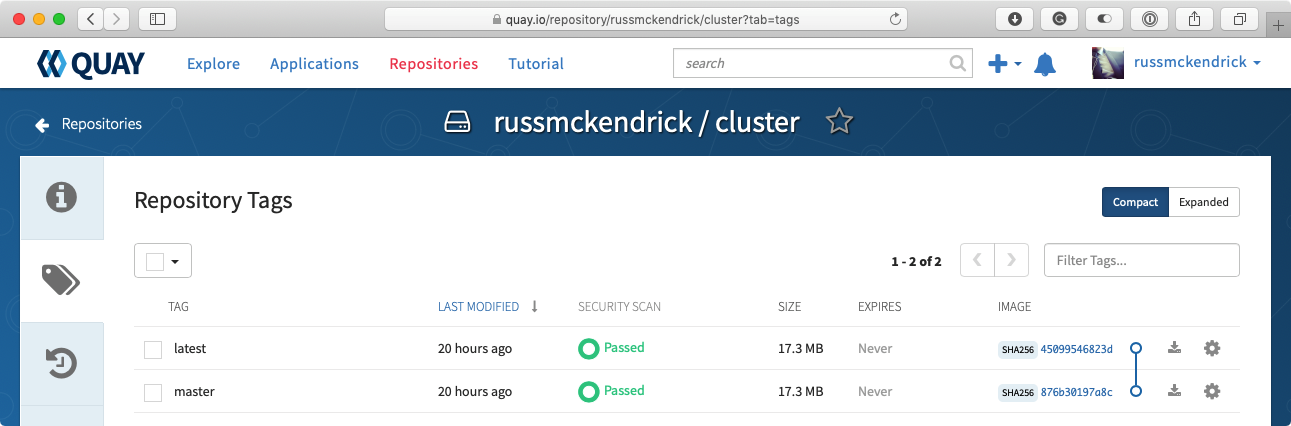Click '17.3 MB' size for master

coord(801,392)
